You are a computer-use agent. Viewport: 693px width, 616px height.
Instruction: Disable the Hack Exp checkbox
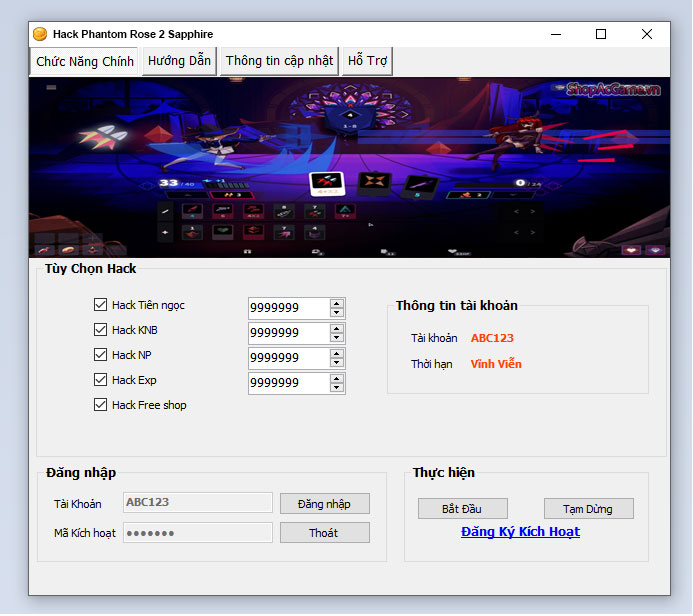point(100,380)
